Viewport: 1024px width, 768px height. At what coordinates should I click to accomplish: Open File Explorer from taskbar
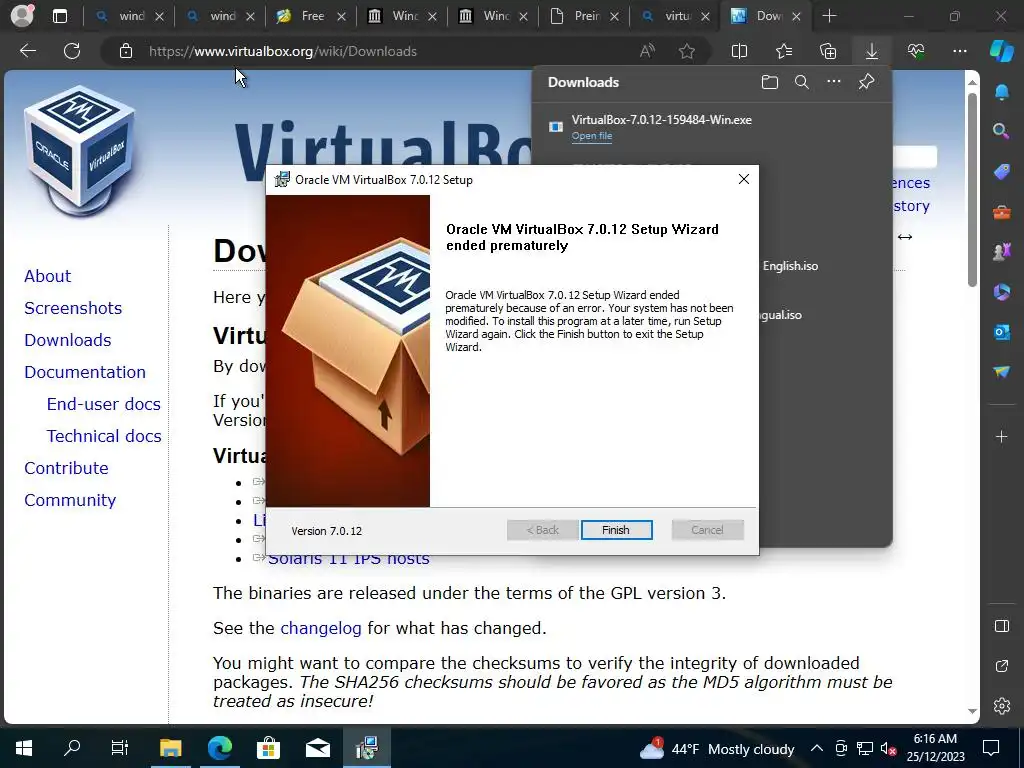pyautogui.click(x=170, y=748)
